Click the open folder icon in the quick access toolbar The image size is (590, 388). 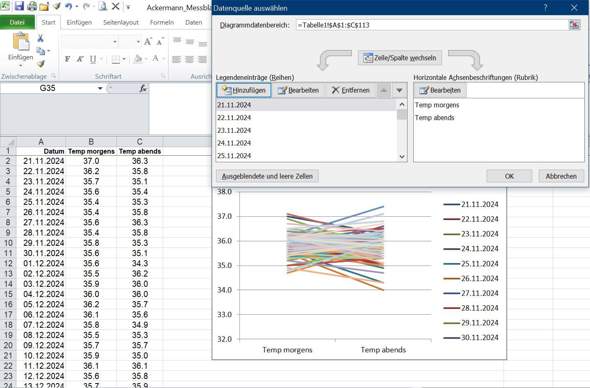coord(44,6)
